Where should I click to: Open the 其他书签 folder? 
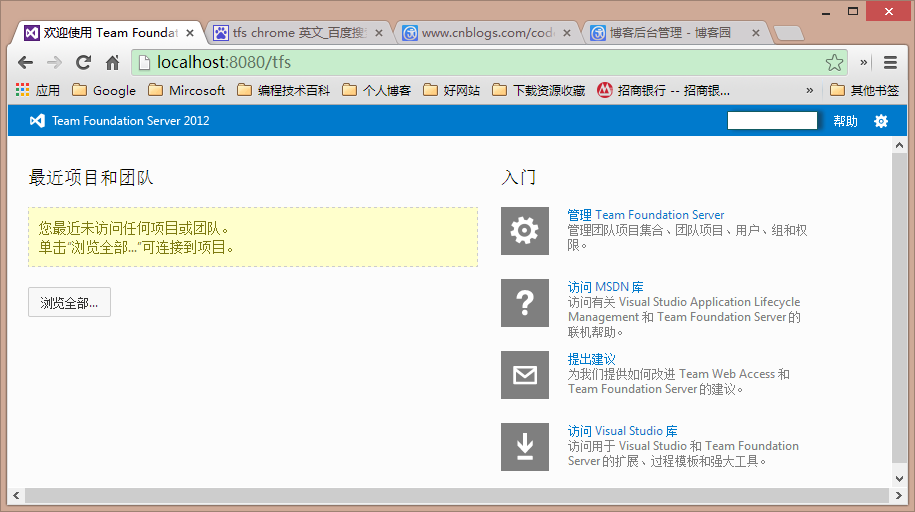pyautogui.click(x=864, y=90)
